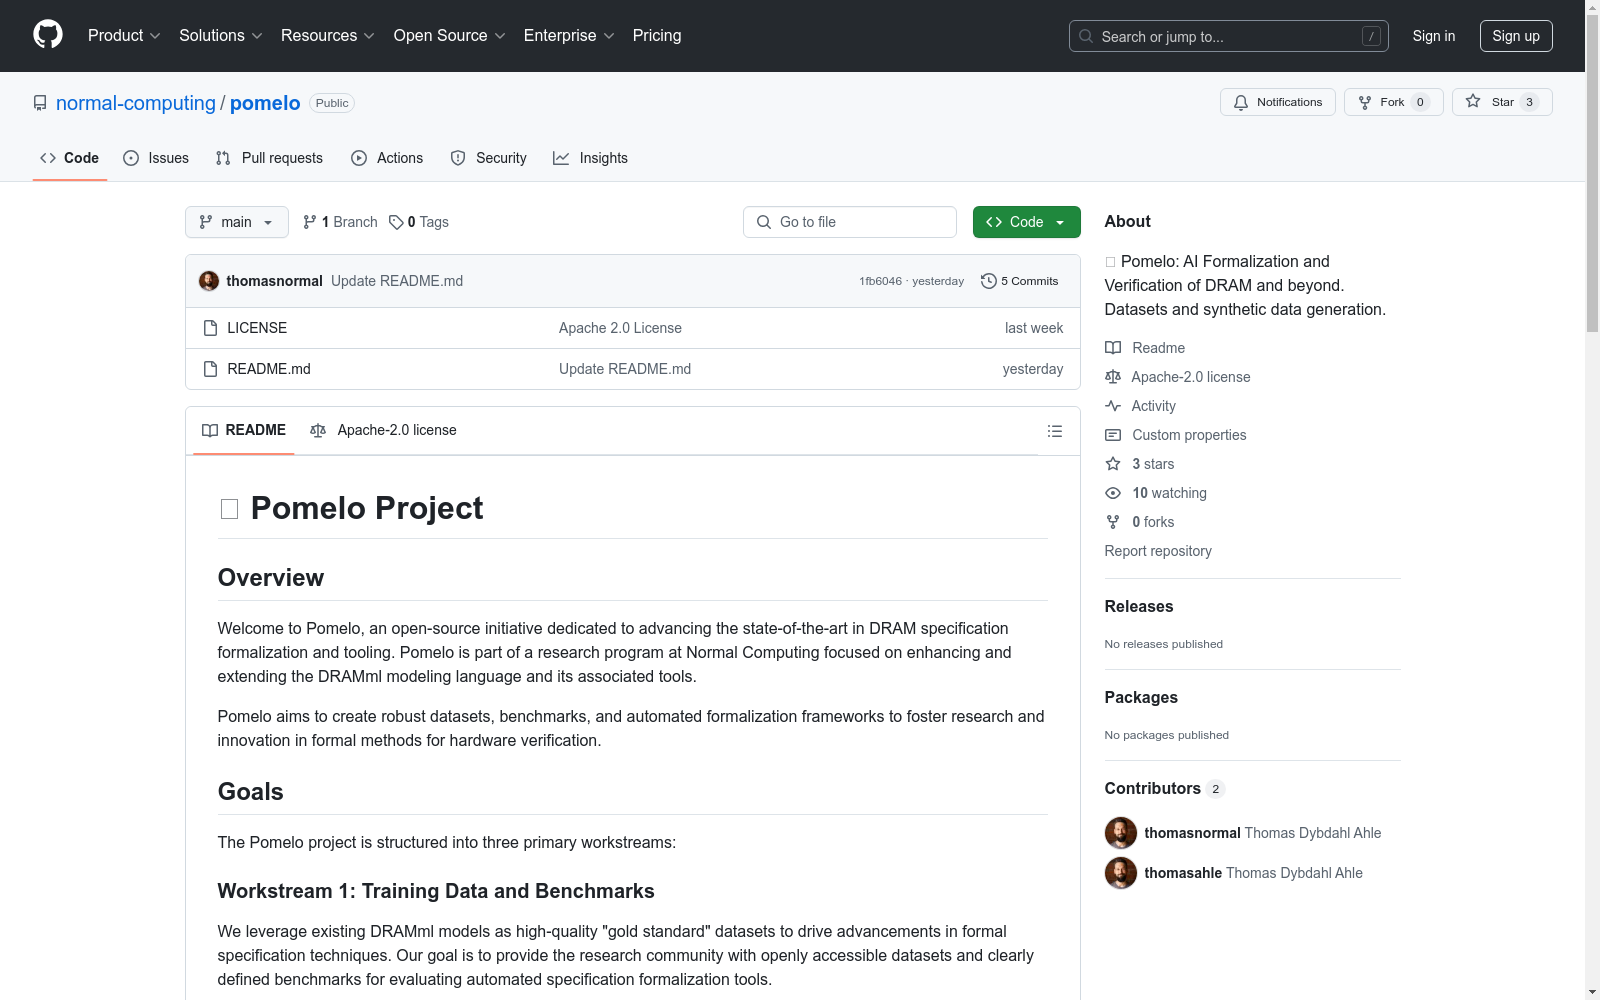Viewport: 1600px width, 1000px height.
Task: Select the Apache-2.0 license tab in file viewer
Action: click(x=384, y=431)
